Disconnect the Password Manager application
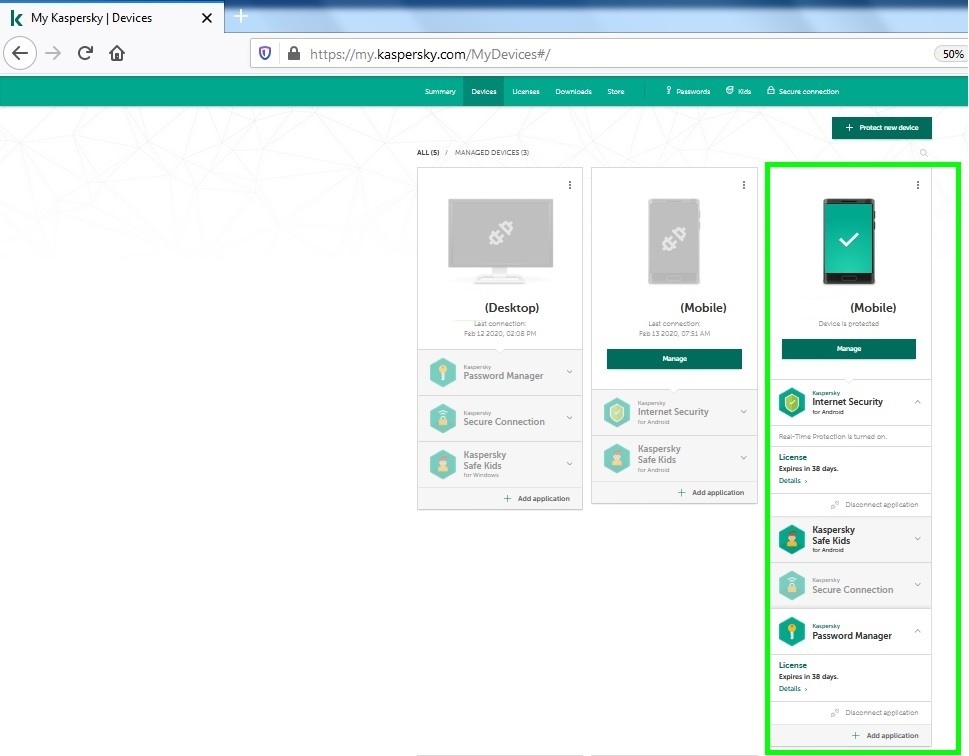This screenshot has width=969, height=756. pyautogui.click(x=874, y=713)
